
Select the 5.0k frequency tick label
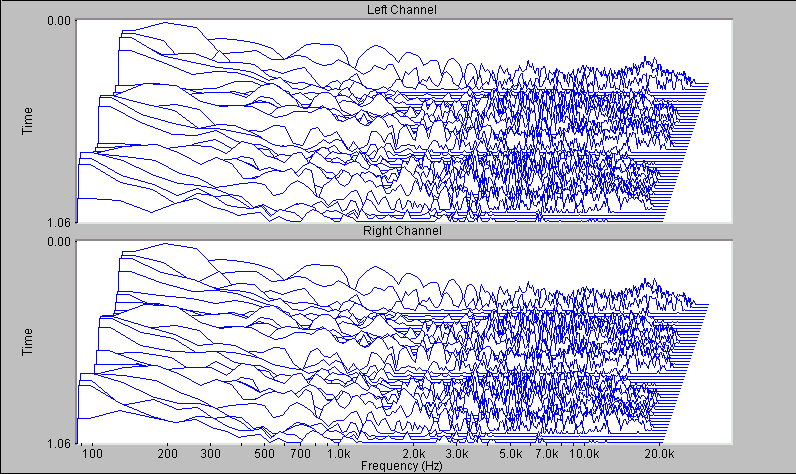[510, 453]
